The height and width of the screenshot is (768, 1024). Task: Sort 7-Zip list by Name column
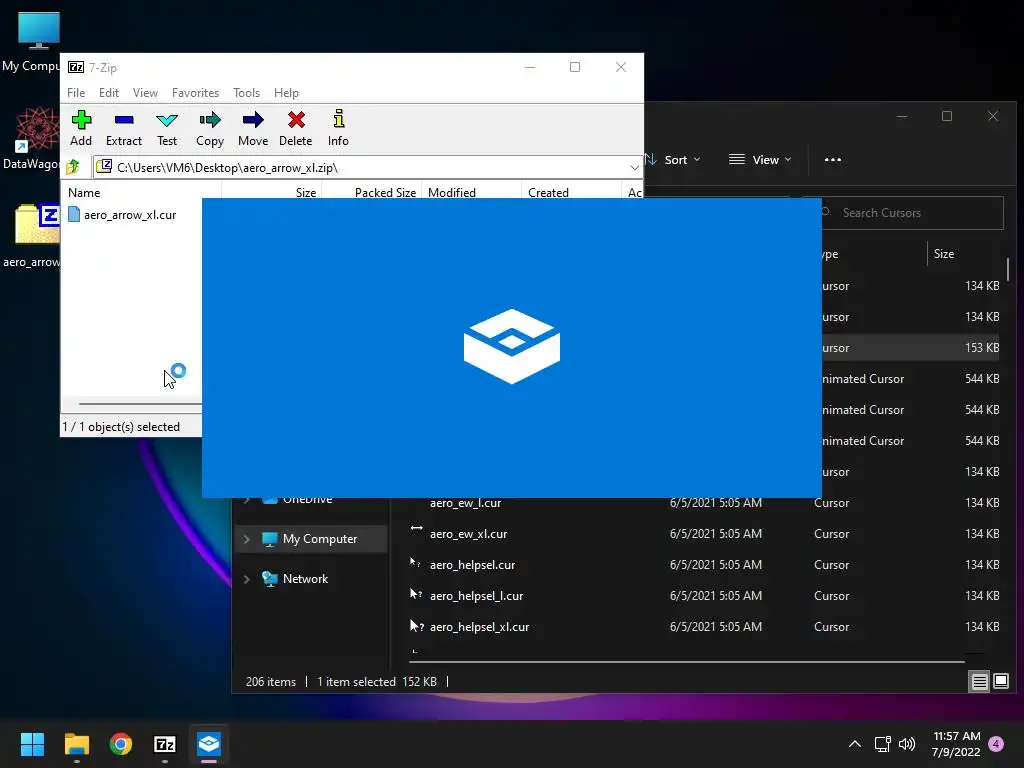pos(84,193)
